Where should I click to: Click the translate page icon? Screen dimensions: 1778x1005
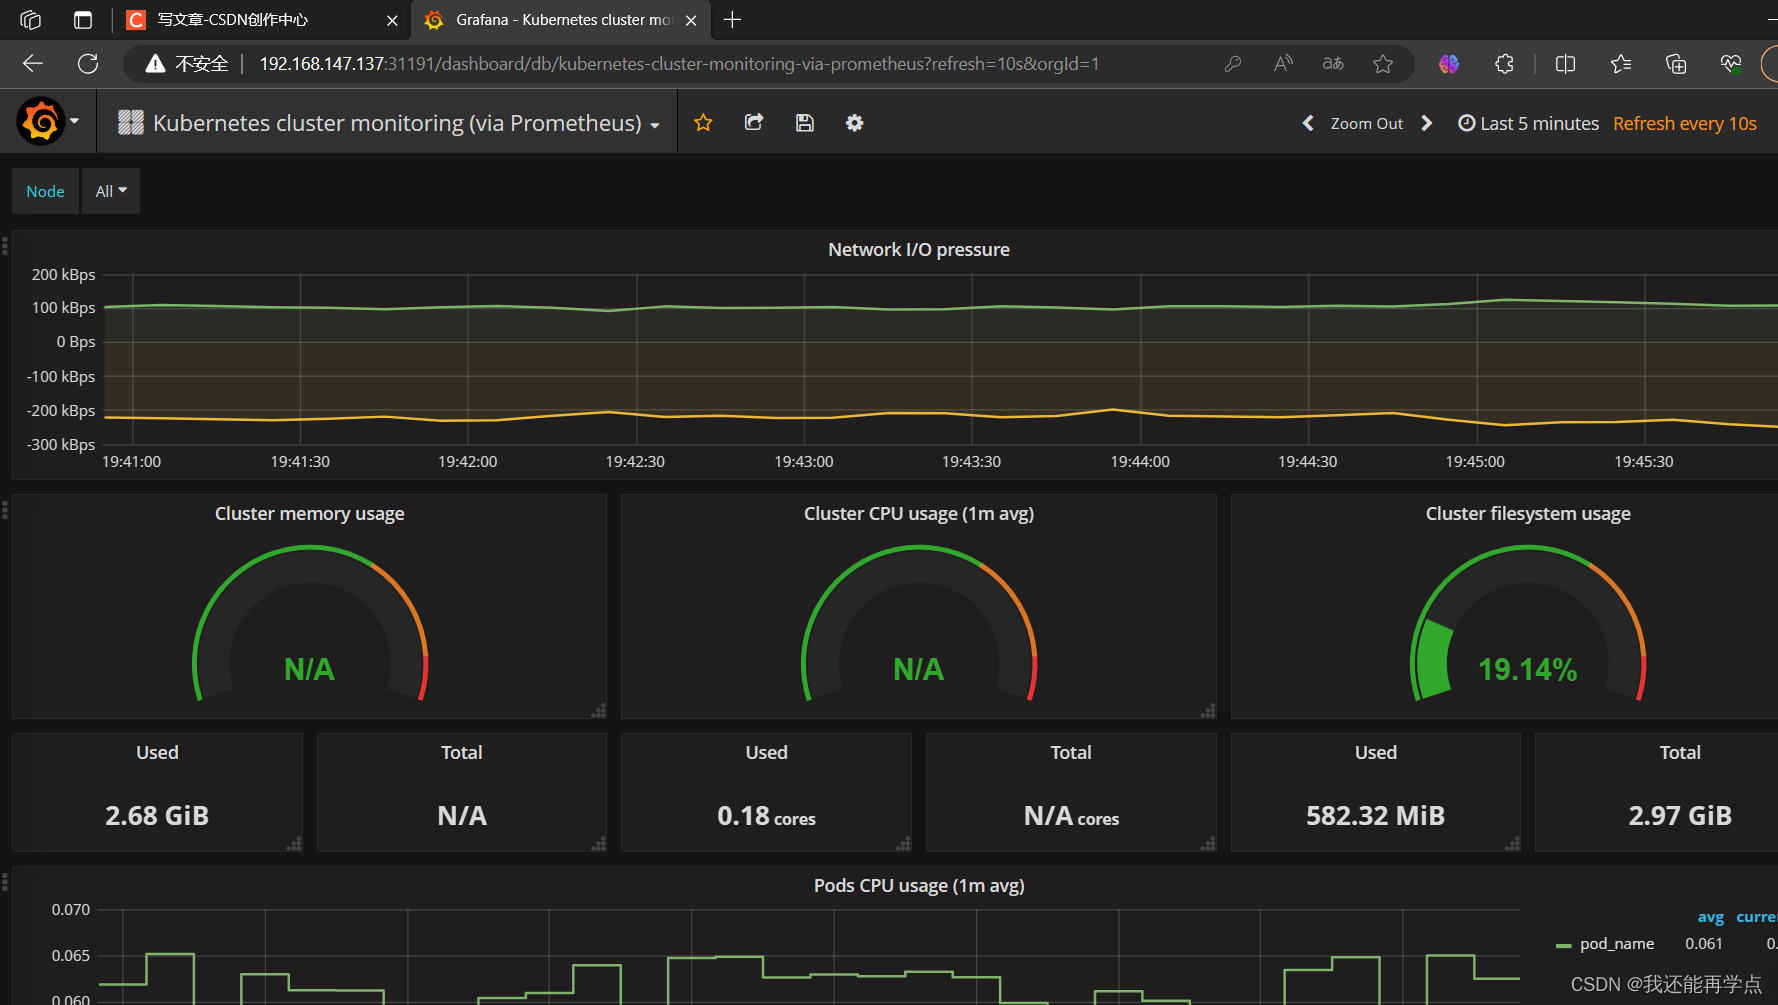[1333, 64]
